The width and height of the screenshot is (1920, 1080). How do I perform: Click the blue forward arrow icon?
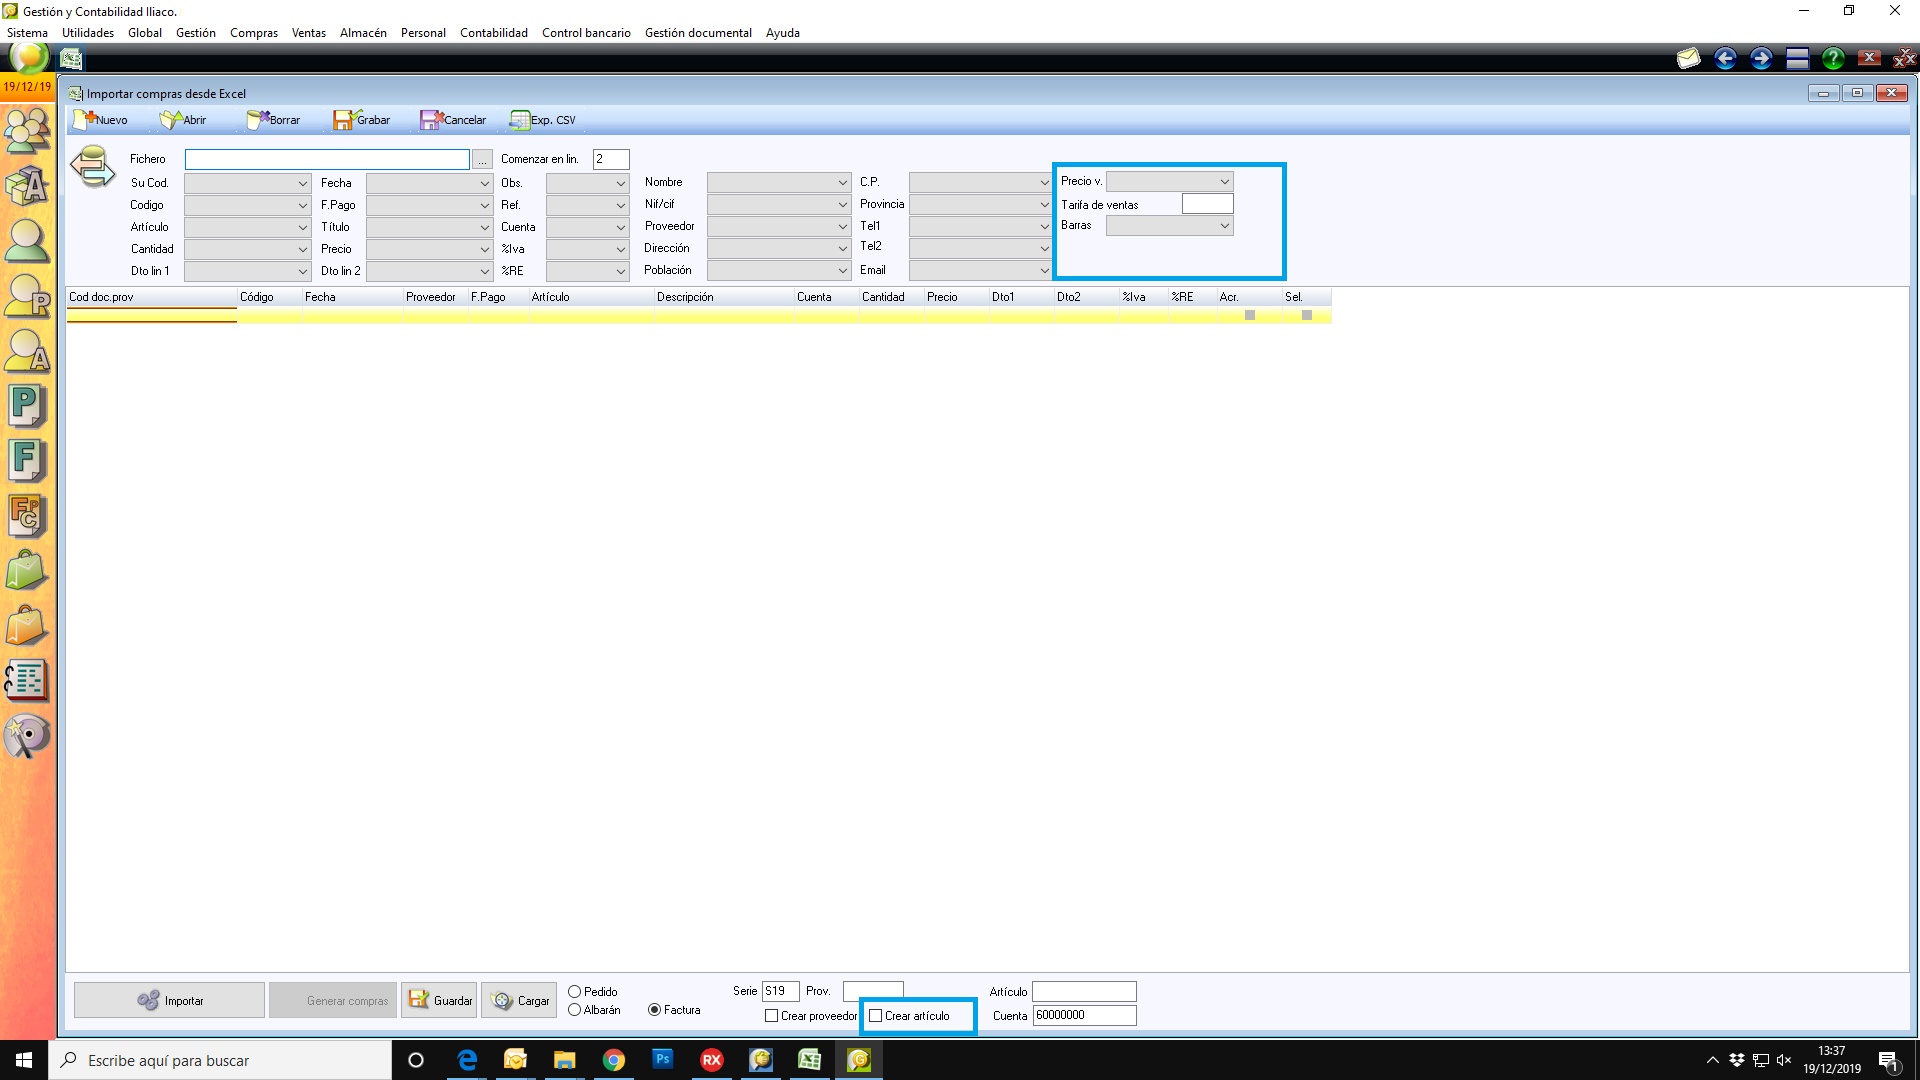[x=1761, y=59]
